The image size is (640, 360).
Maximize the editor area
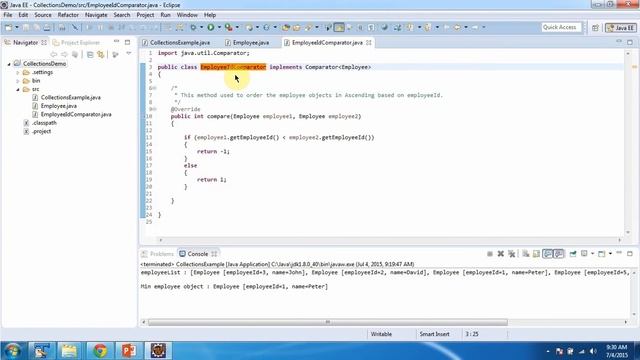(630, 42)
